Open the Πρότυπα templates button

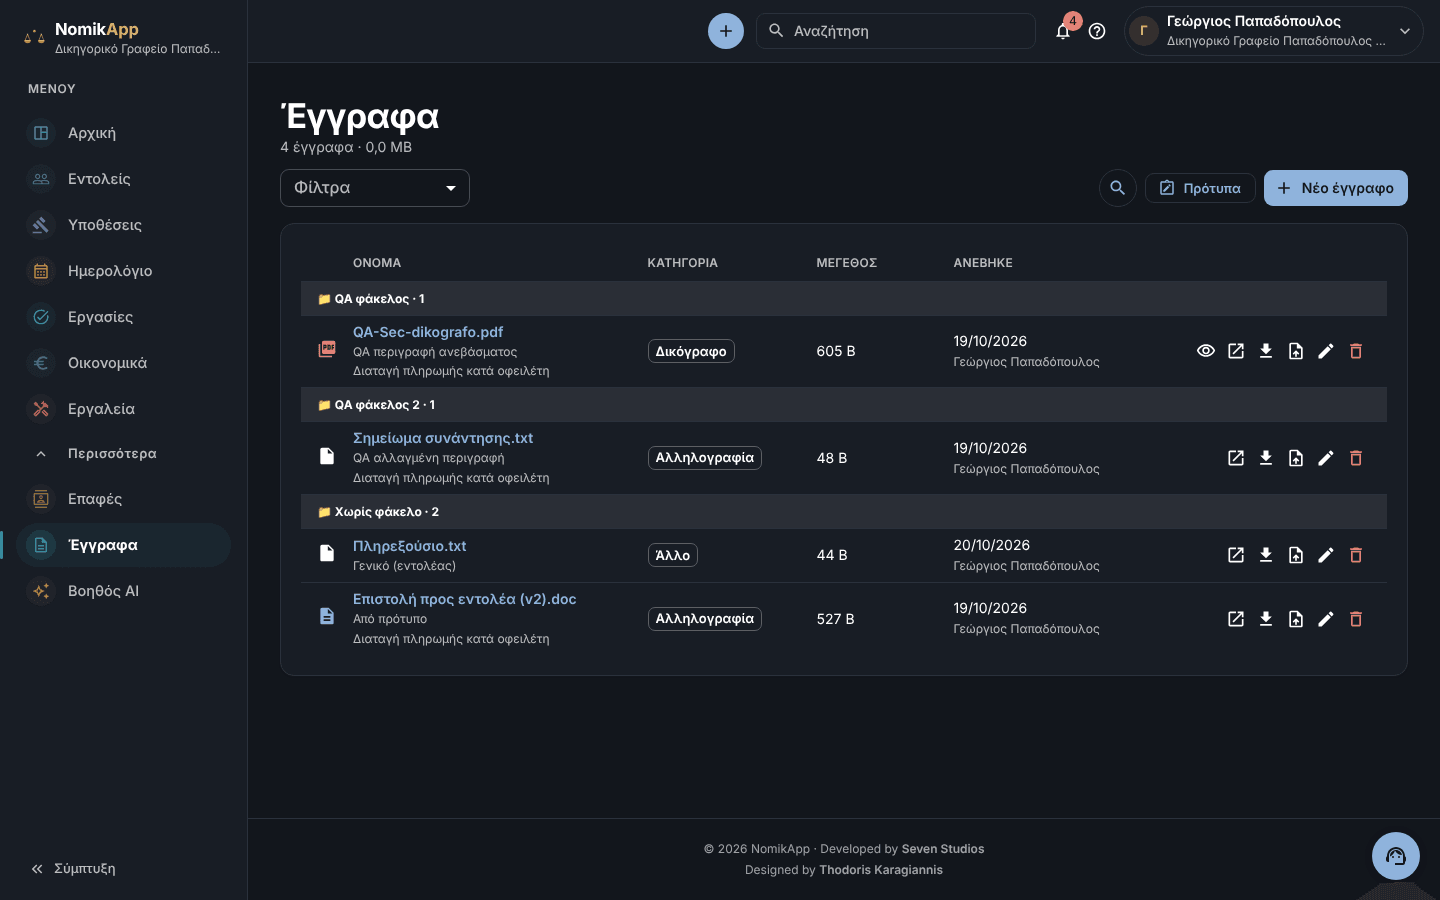pos(1200,188)
